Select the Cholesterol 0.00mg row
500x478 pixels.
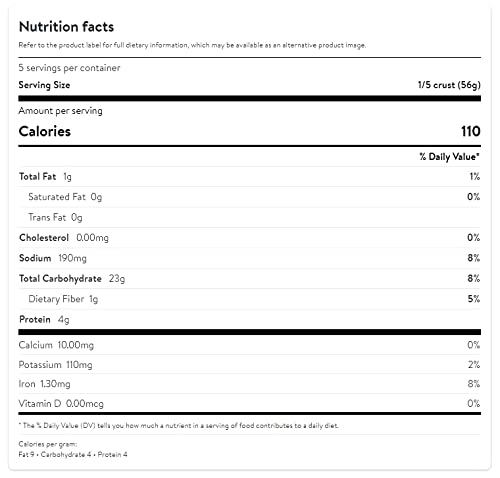pyautogui.click(x=250, y=238)
